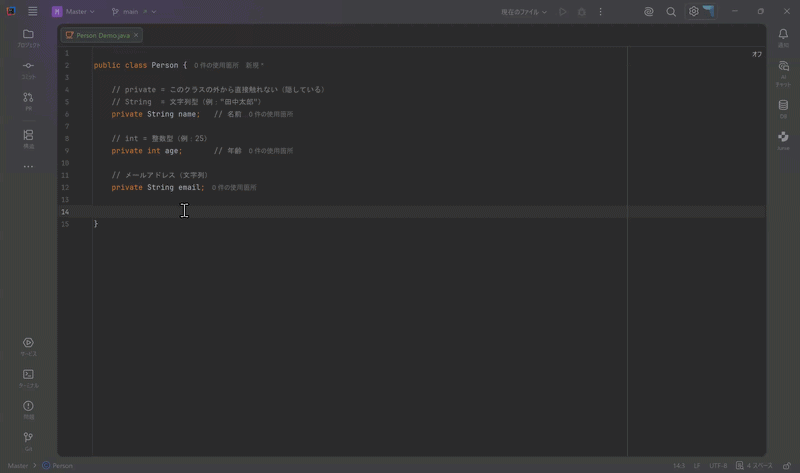Open the Problems tool window
The image size is (800, 473).
[29, 410]
